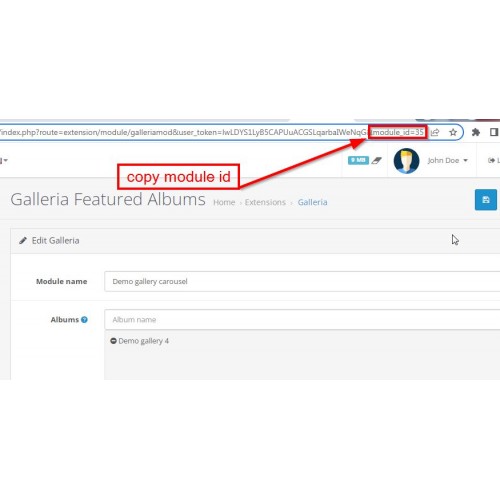Click the browser address bar URL
The image size is (500, 500).
[x=213, y=132]
